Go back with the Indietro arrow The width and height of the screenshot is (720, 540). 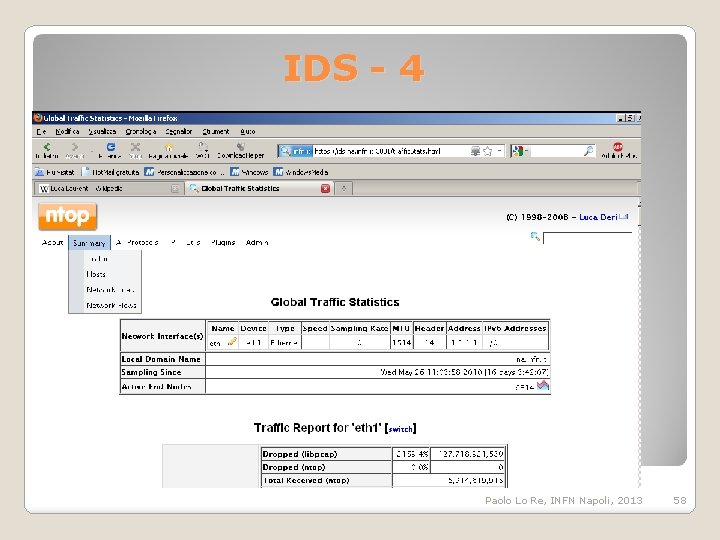coord(47,147)
